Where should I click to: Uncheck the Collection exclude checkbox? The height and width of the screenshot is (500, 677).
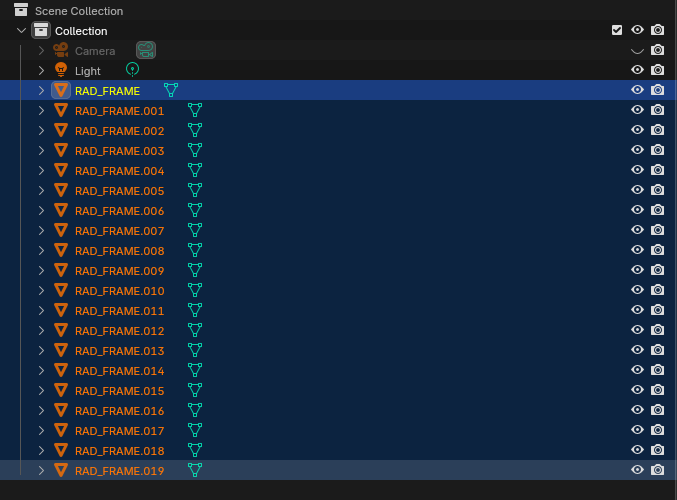tap(617, 30)
